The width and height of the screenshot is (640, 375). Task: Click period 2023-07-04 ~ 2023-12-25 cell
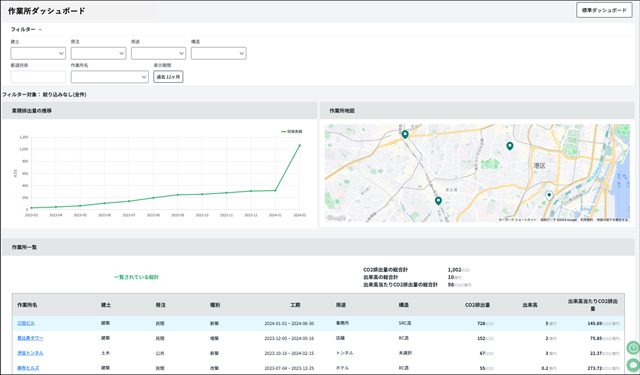pyautogui.click(x=289, y=368)
